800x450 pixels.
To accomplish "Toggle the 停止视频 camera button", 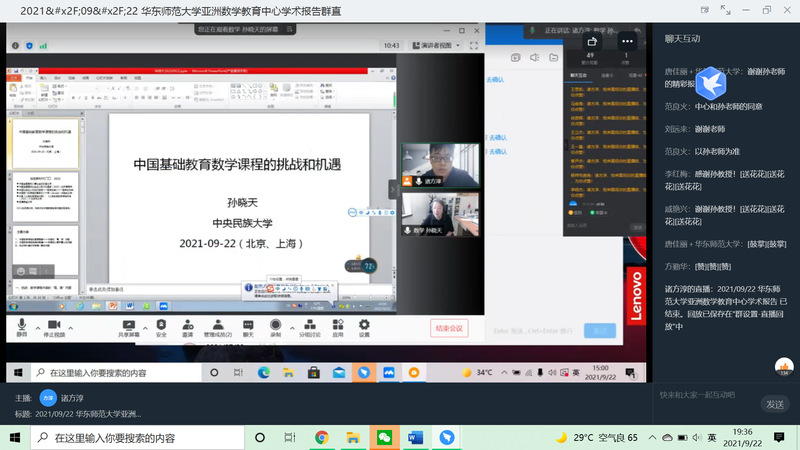I will [x=54, y=328].
